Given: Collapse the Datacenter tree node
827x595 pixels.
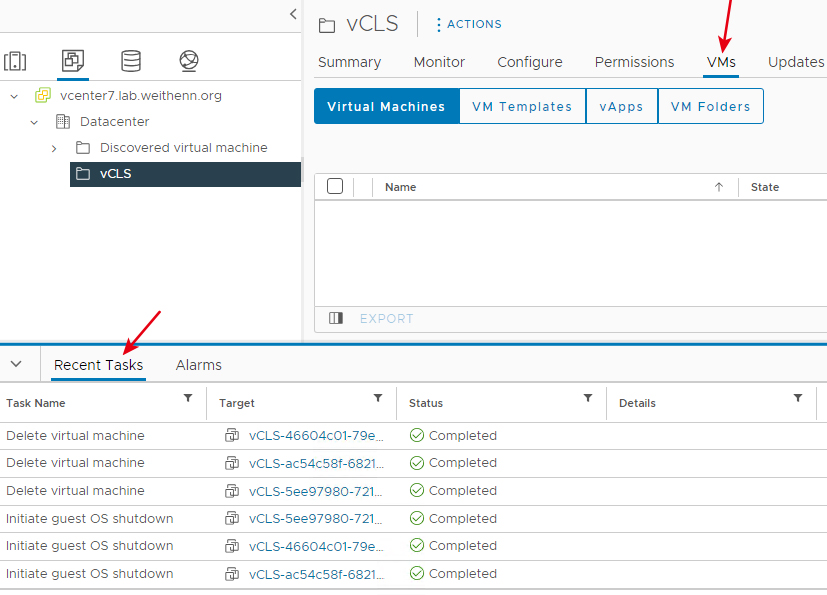Looking at the screenshot, I should pyautogui.click(x=34, y=122).
